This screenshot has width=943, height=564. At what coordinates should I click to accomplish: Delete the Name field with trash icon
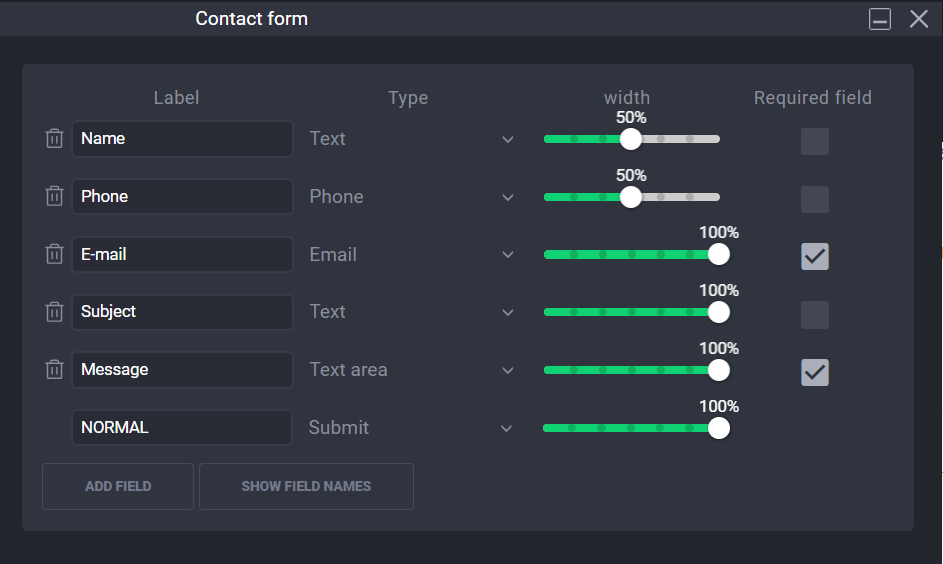55,139
